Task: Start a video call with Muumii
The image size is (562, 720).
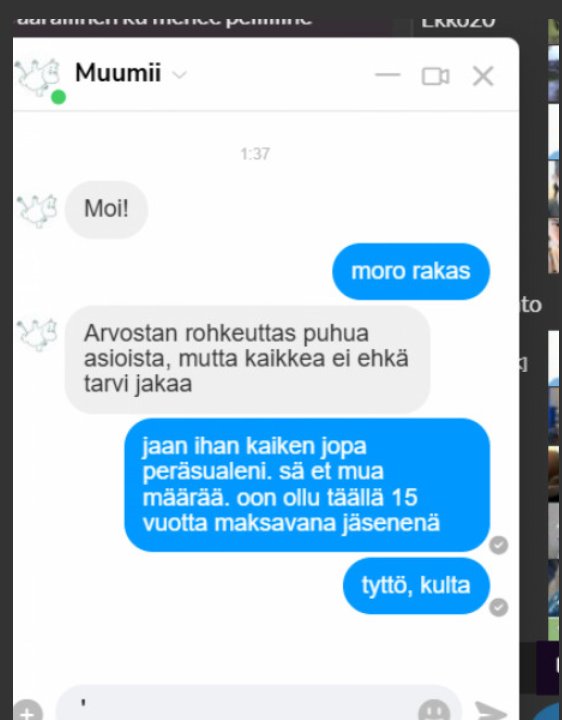Action: point(435,76)
